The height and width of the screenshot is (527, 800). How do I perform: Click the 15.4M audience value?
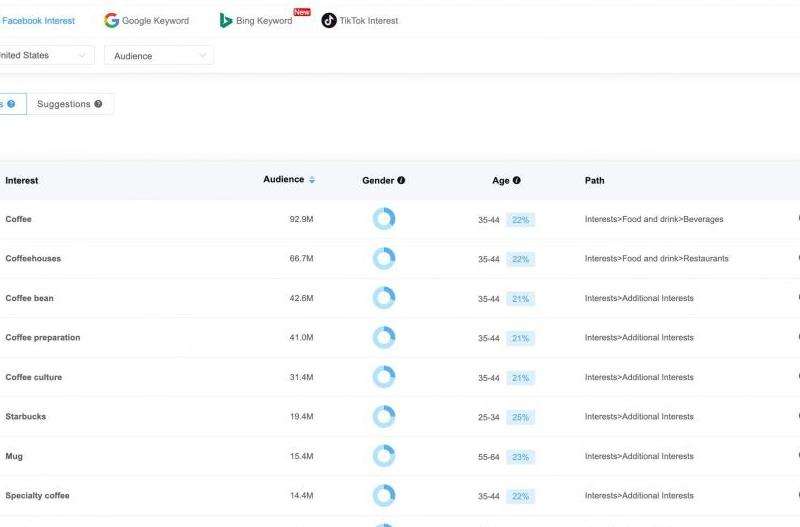pos(302,456)
